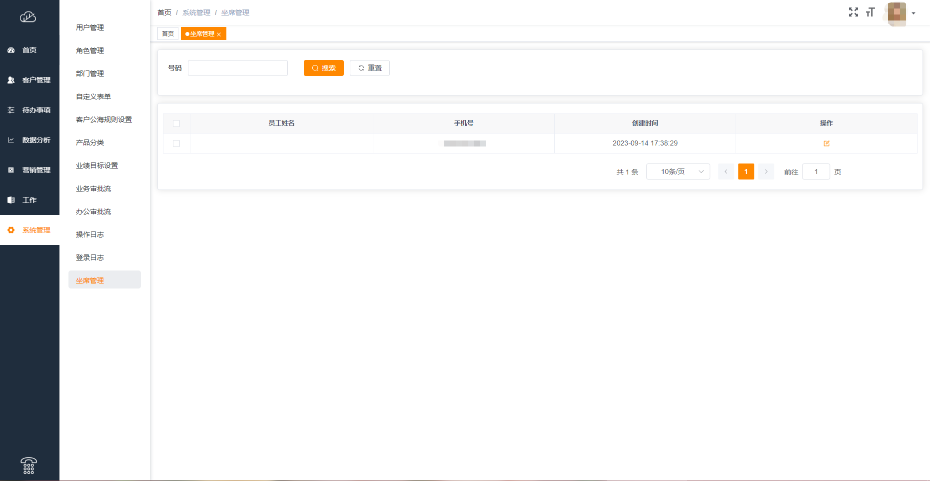This screenshot has height=481, width=930.
Task: Close the 坐席管理 tab
Action: coord(219,34)
